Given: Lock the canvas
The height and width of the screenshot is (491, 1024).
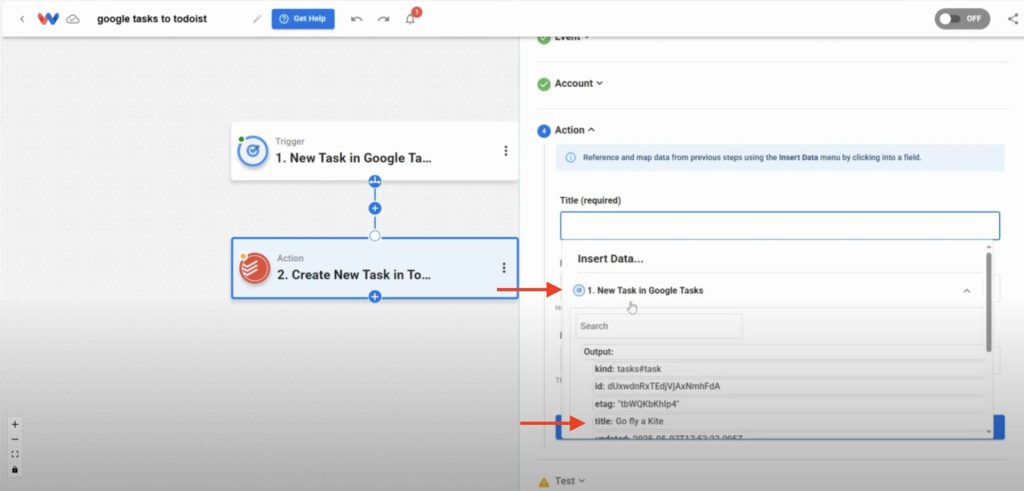Looking at the screenshot, I should coord(15,469).
